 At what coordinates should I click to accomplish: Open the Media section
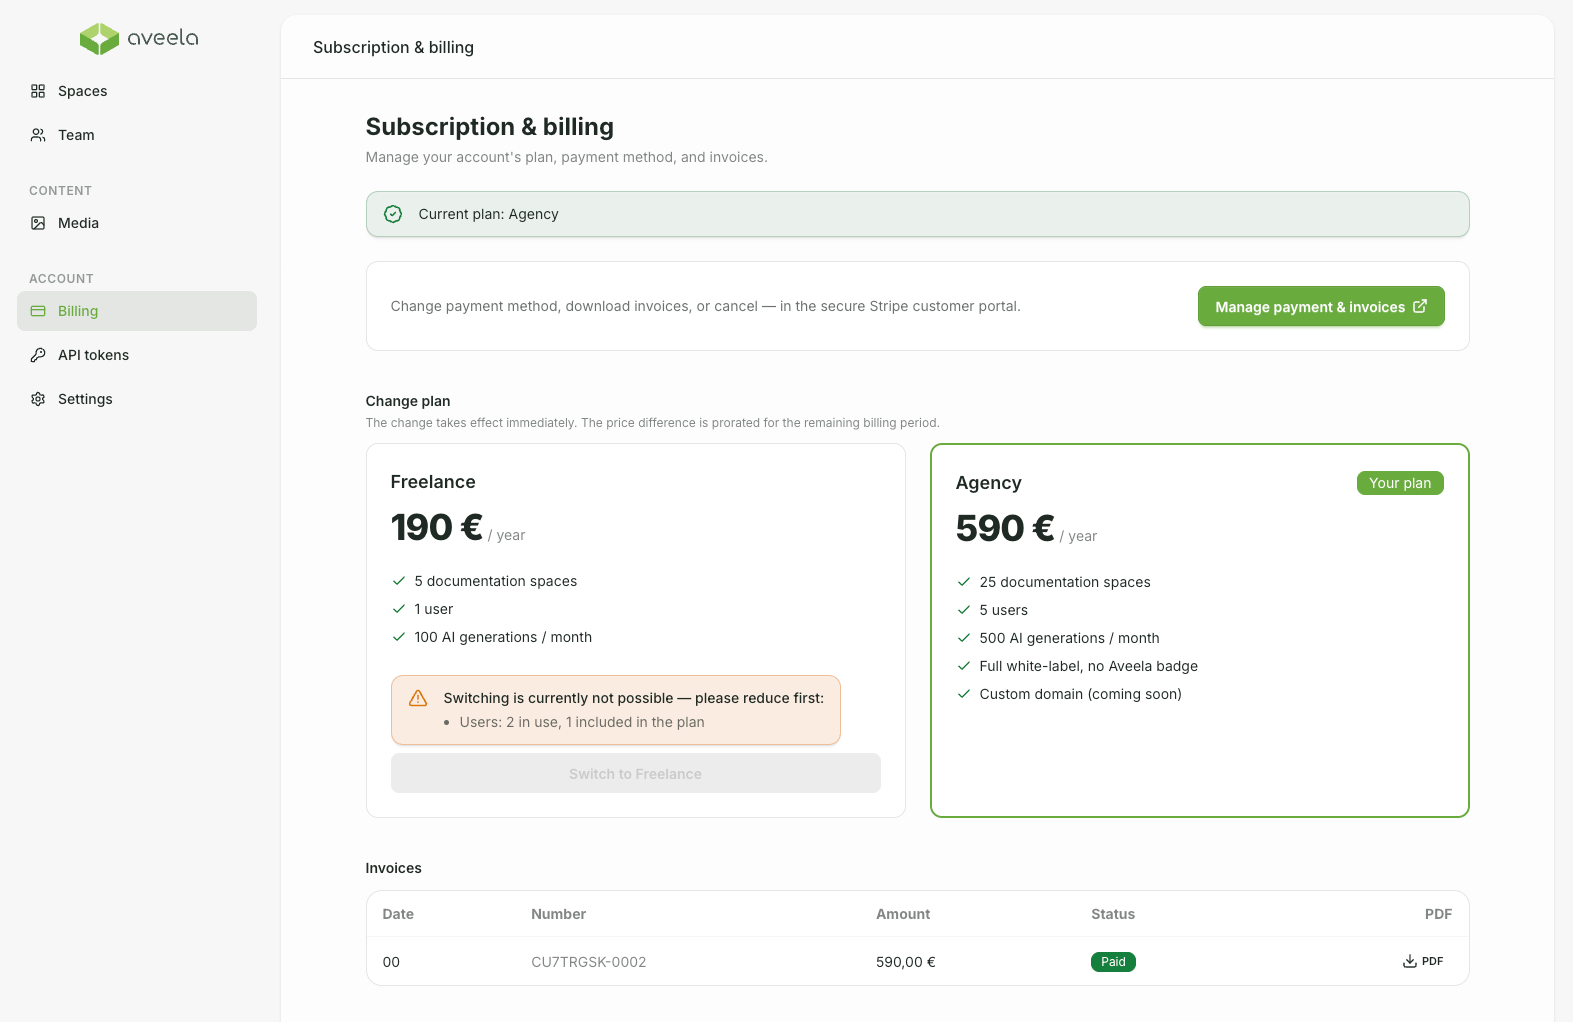[137, 223]
